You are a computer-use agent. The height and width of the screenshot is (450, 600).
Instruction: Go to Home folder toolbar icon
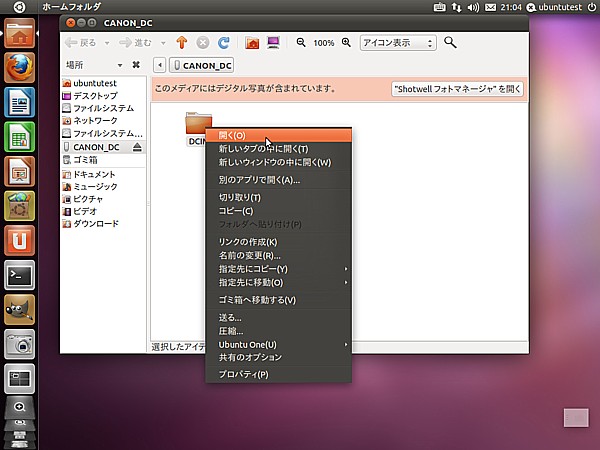pos(252,42)
